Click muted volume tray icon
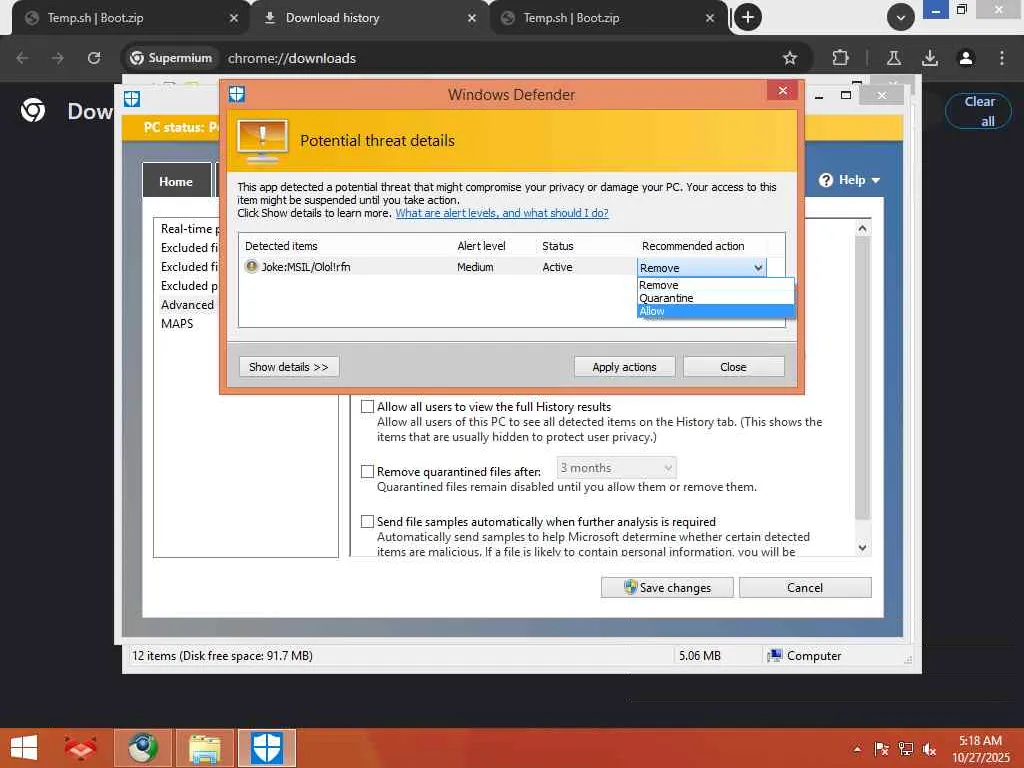The width and height of the screenshot is (1024, 768). 929,749
